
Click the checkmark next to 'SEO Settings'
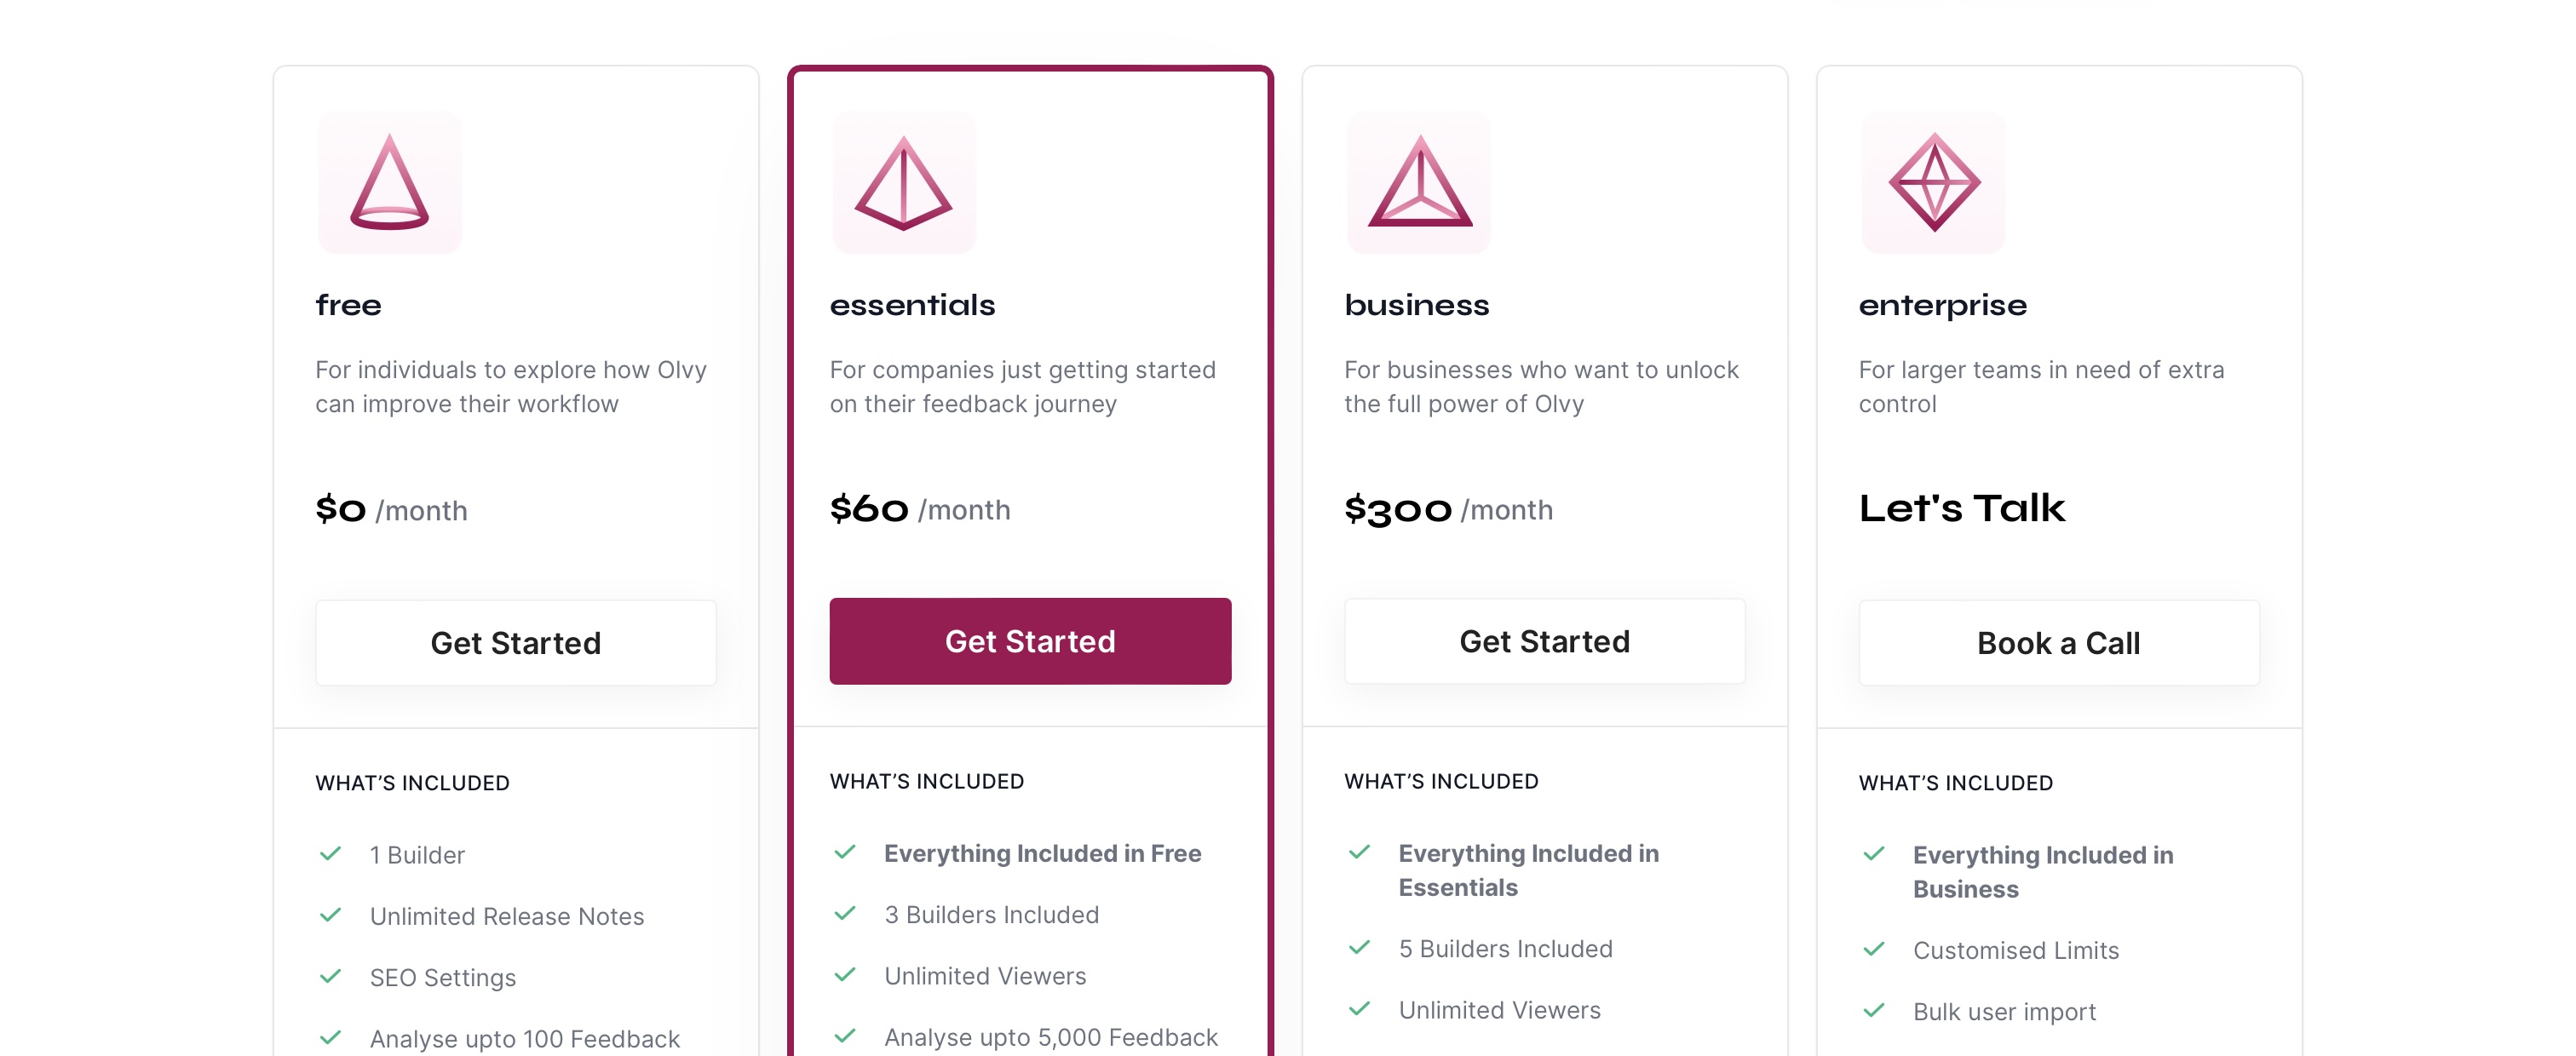point(331,977)
